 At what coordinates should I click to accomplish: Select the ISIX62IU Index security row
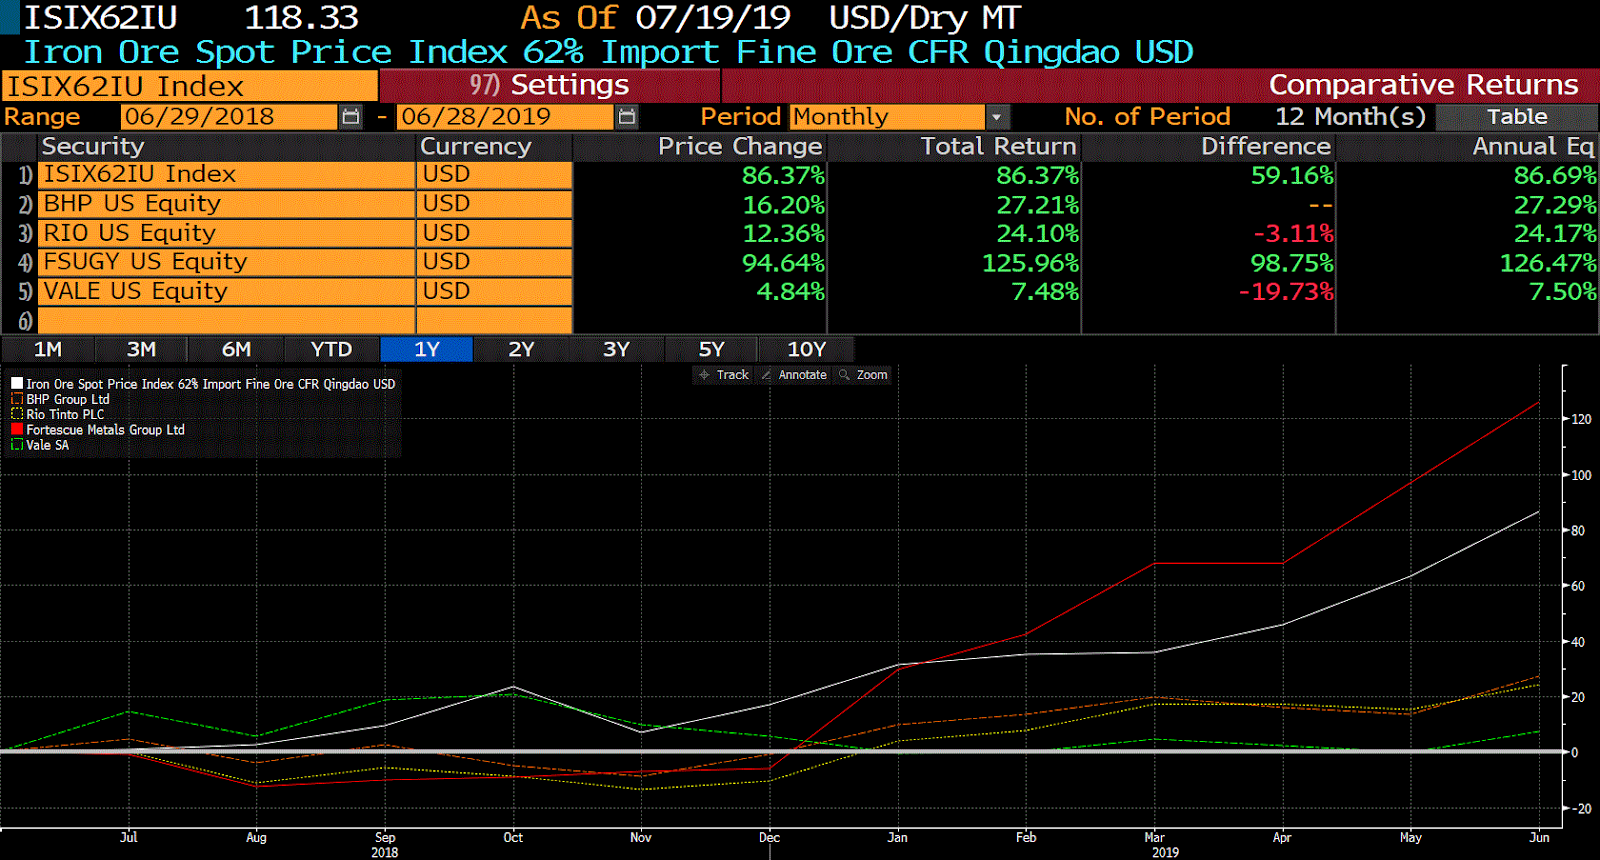tap(226, 175)
